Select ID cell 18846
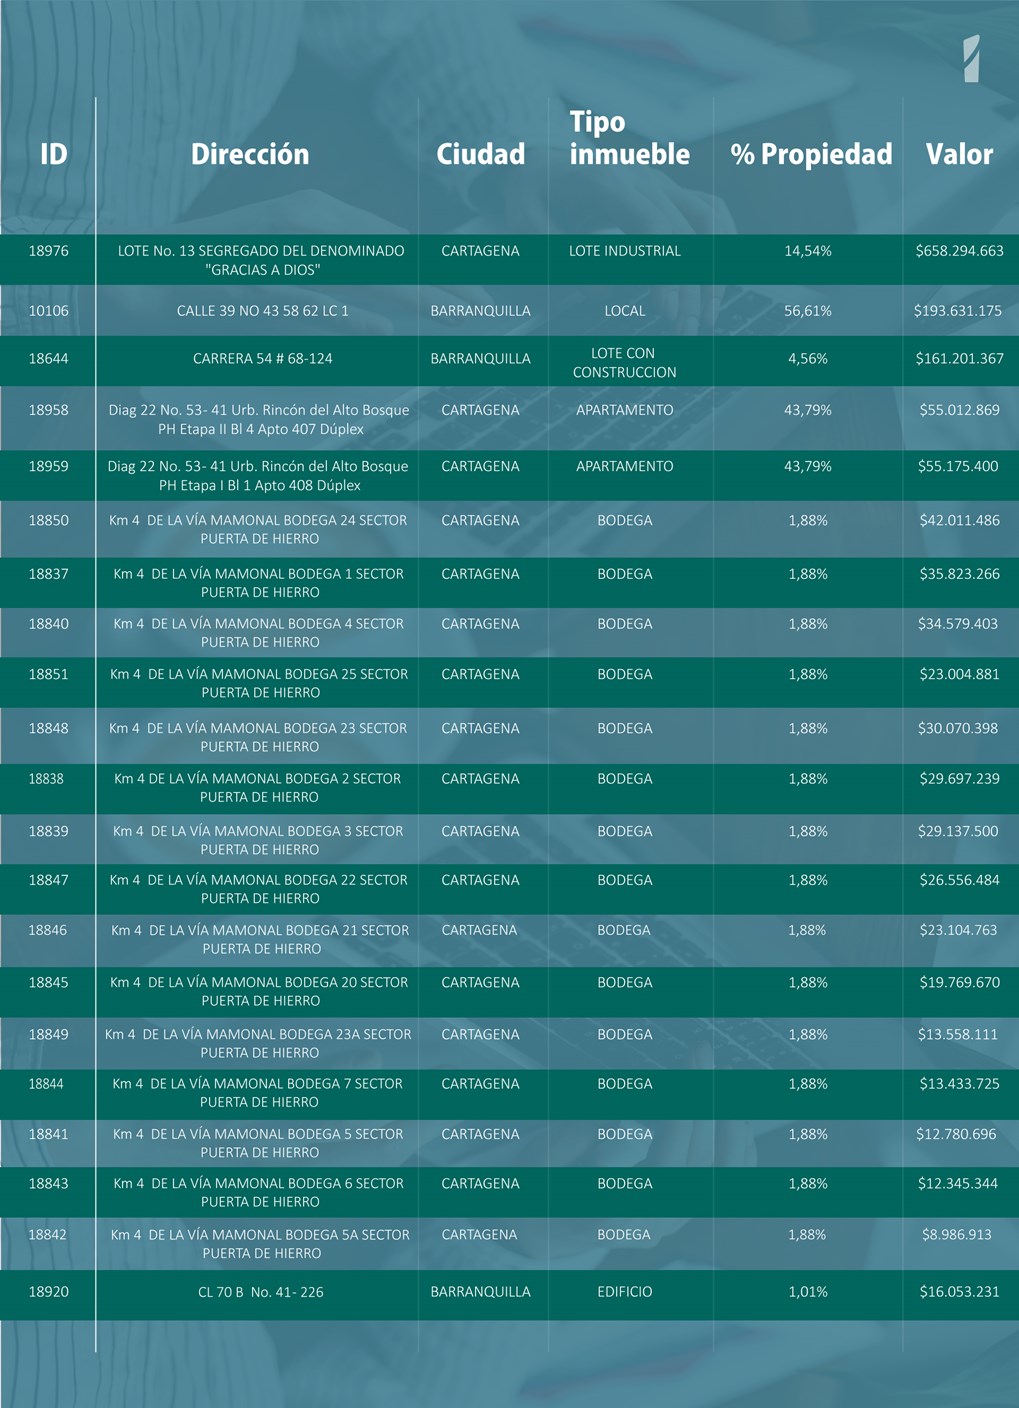 [47, 930]
